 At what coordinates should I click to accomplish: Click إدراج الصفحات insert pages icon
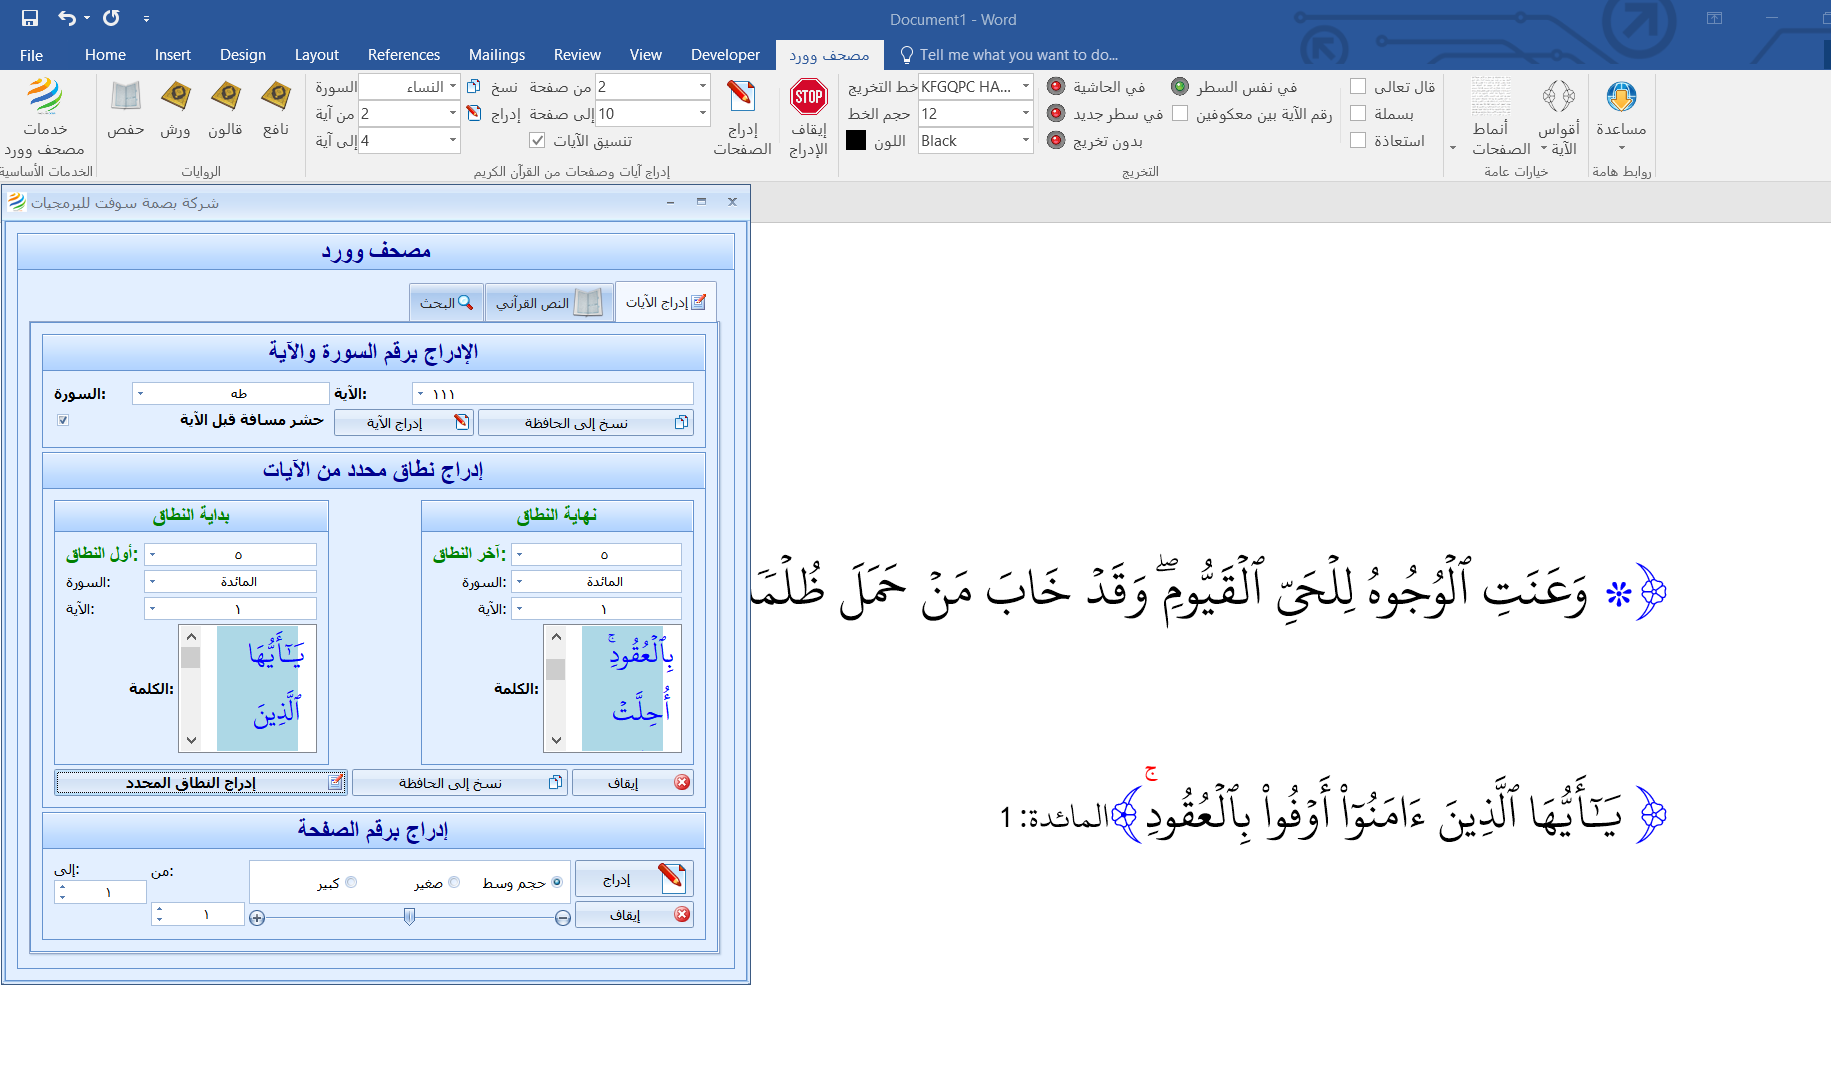pyautogui.click(x=741, y=97)
